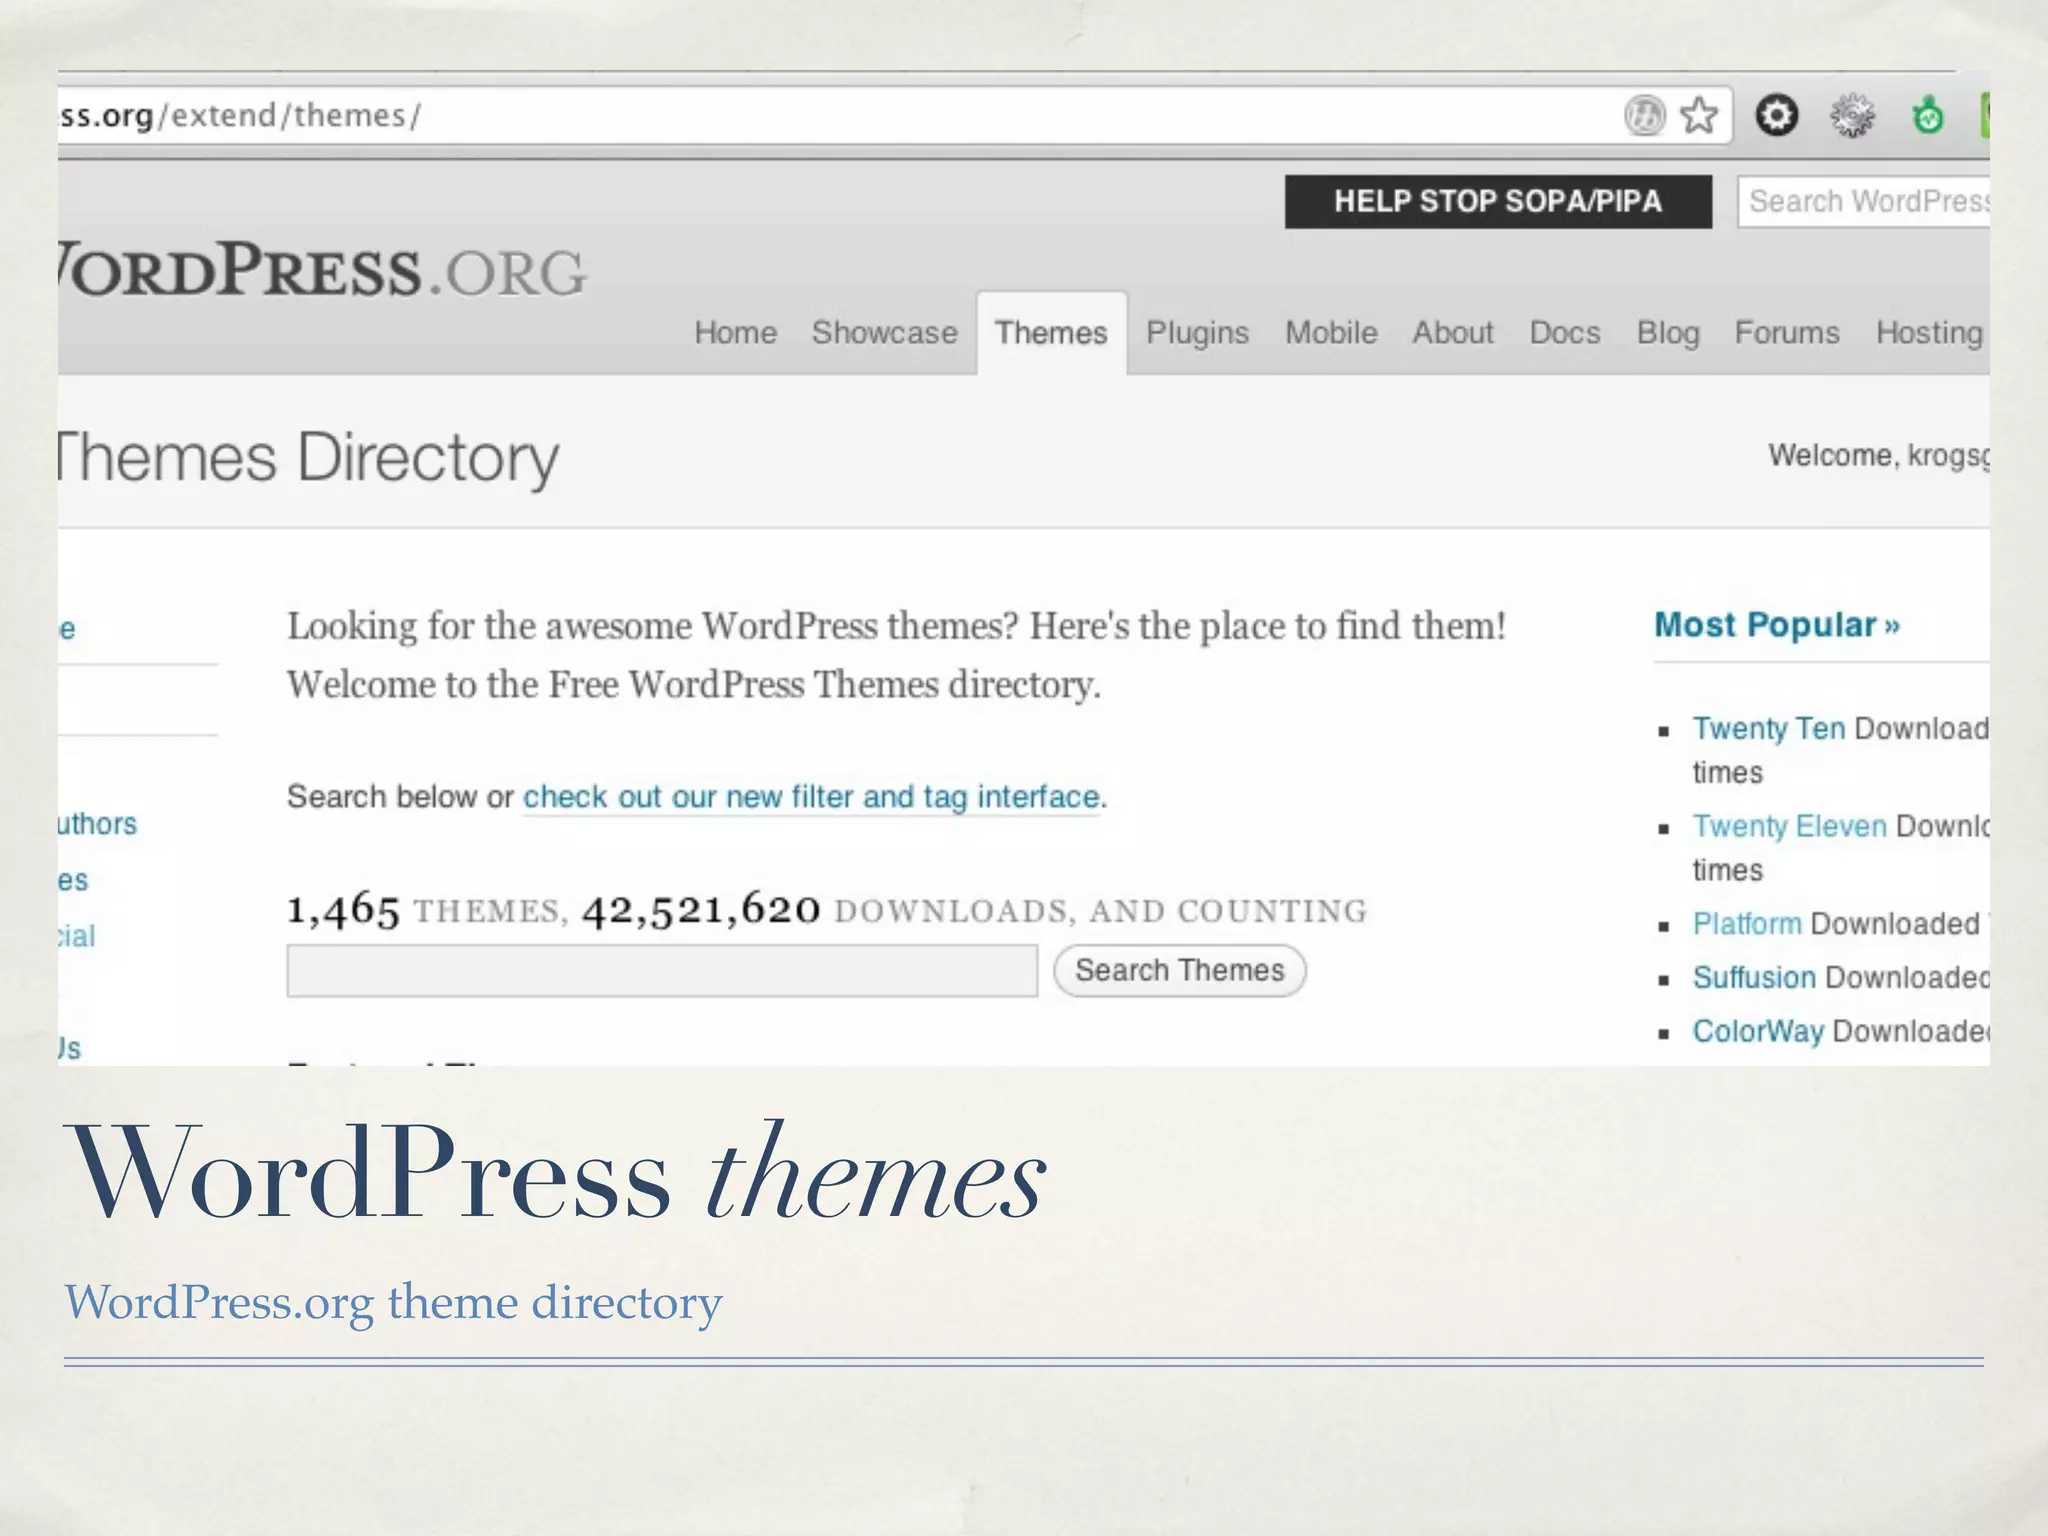Open the About page

[x=1452, y=332]
